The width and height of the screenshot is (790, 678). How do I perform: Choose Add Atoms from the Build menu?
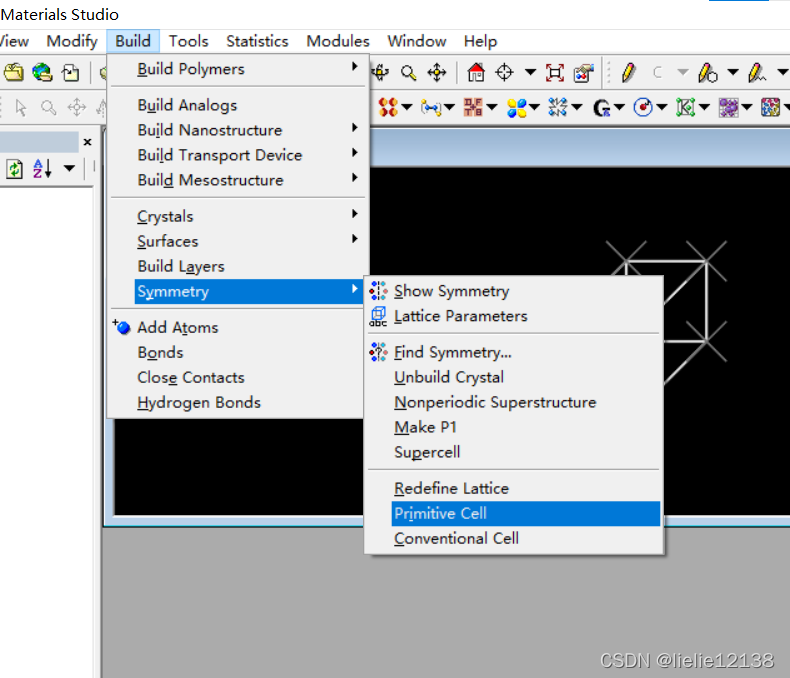(238, 327)
